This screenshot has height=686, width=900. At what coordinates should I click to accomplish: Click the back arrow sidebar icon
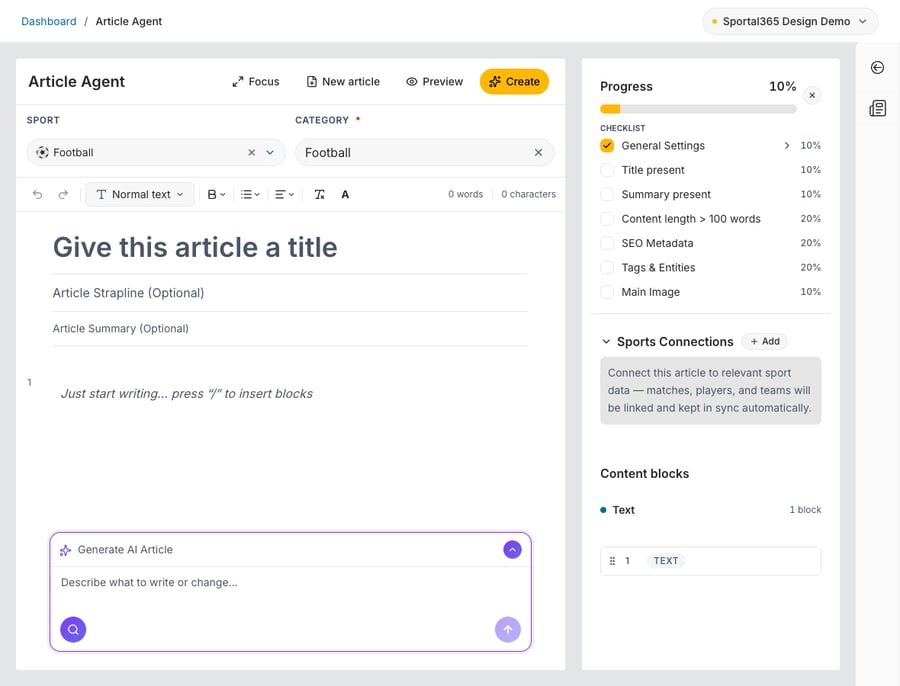(878, 68)
